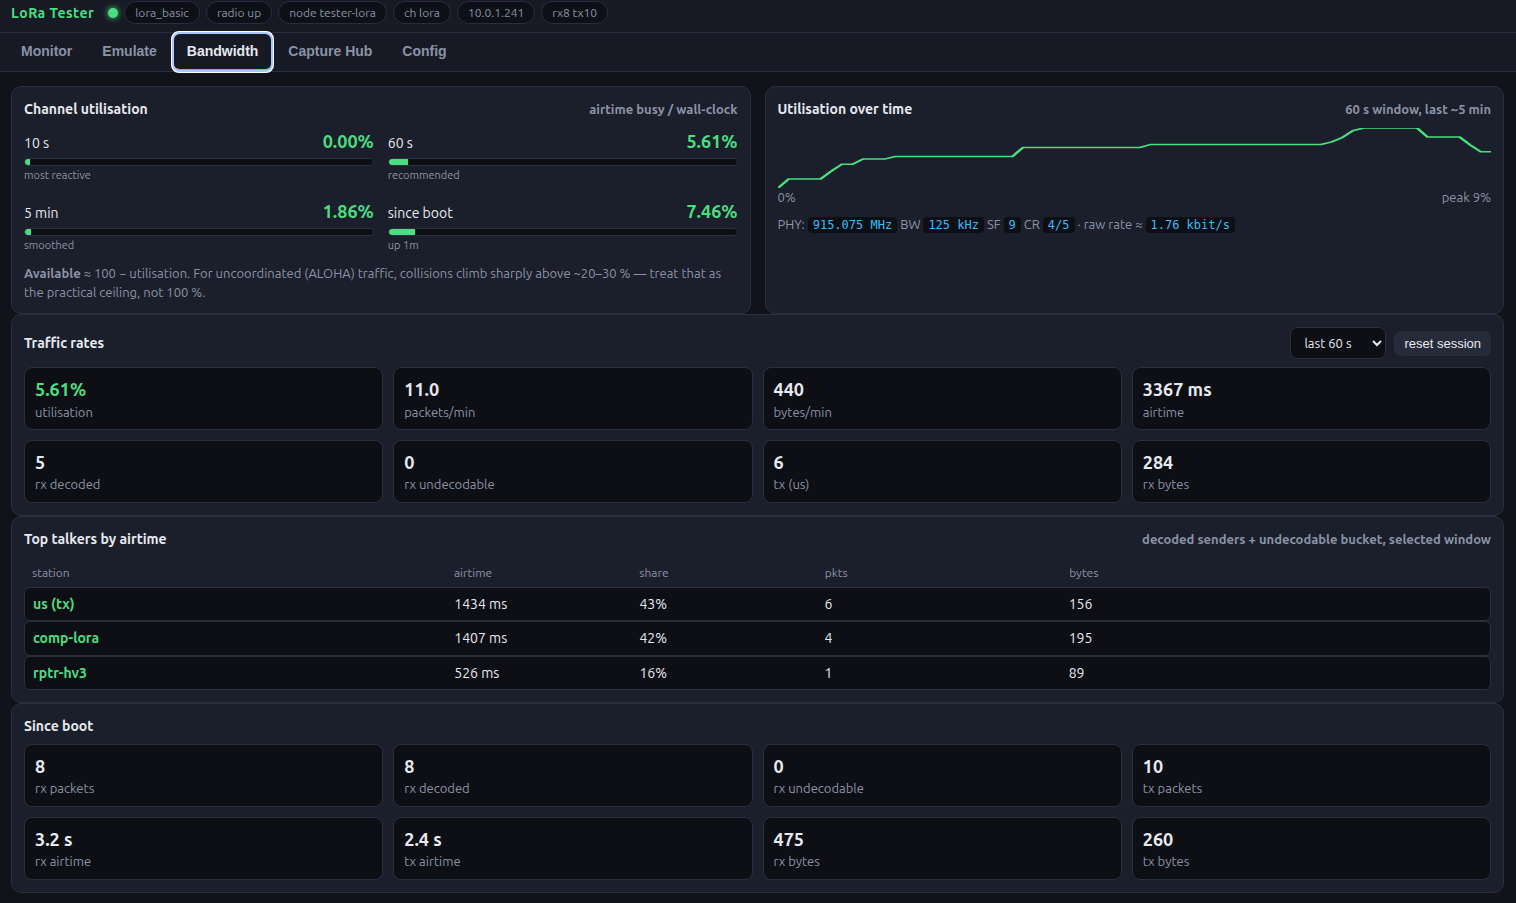Image resolution: width=1516 pixels, height=903 pixels.
Task: Click the spreading factor value 9
Action: [1012, 225]
